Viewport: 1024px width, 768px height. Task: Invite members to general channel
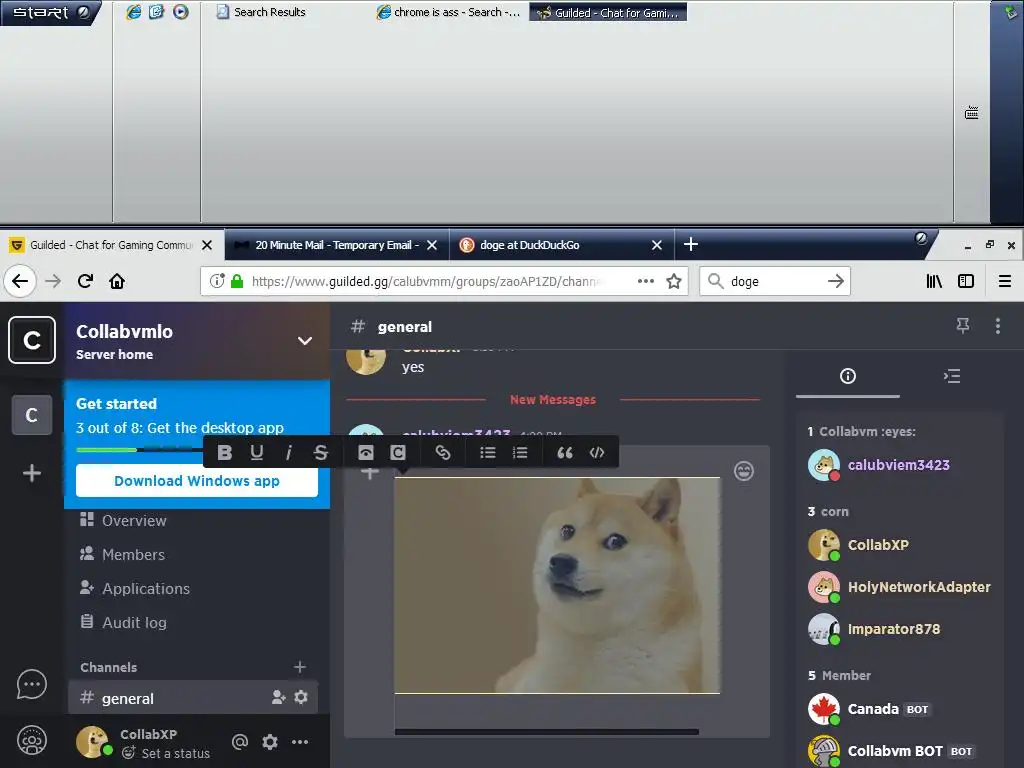tap(278, 697)
